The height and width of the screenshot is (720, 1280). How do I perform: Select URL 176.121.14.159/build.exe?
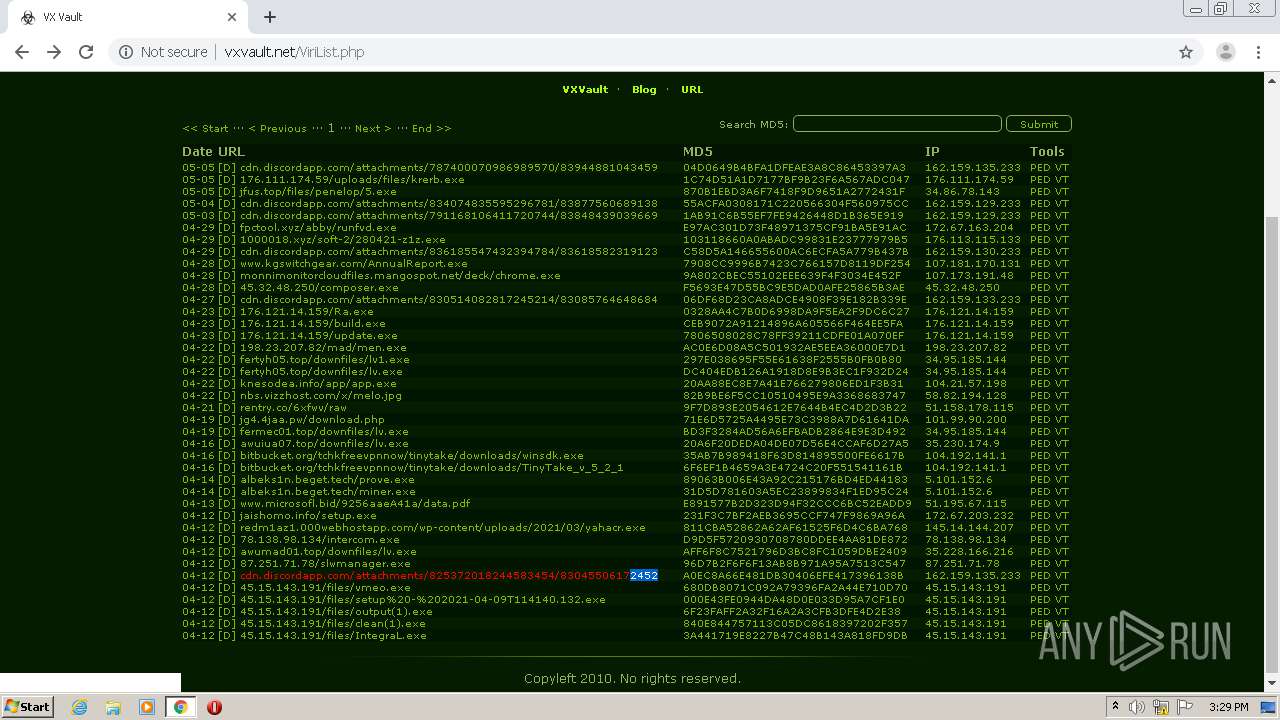point(313,323)
